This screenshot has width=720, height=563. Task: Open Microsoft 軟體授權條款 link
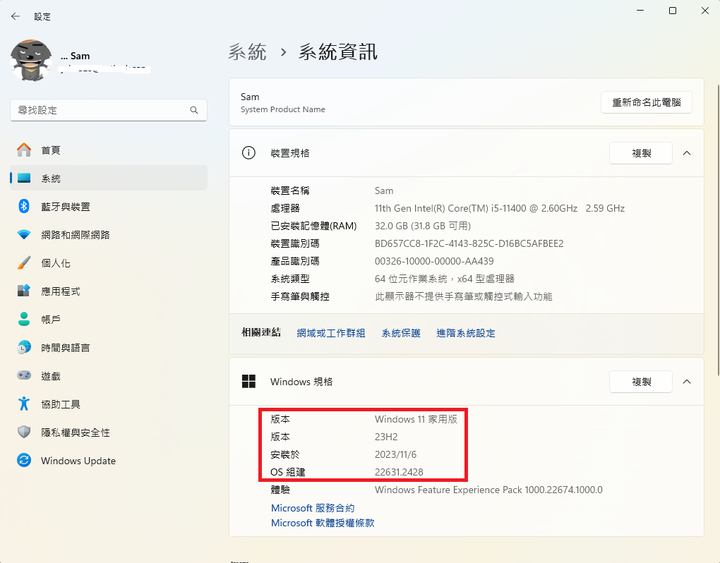coord(322,523)
